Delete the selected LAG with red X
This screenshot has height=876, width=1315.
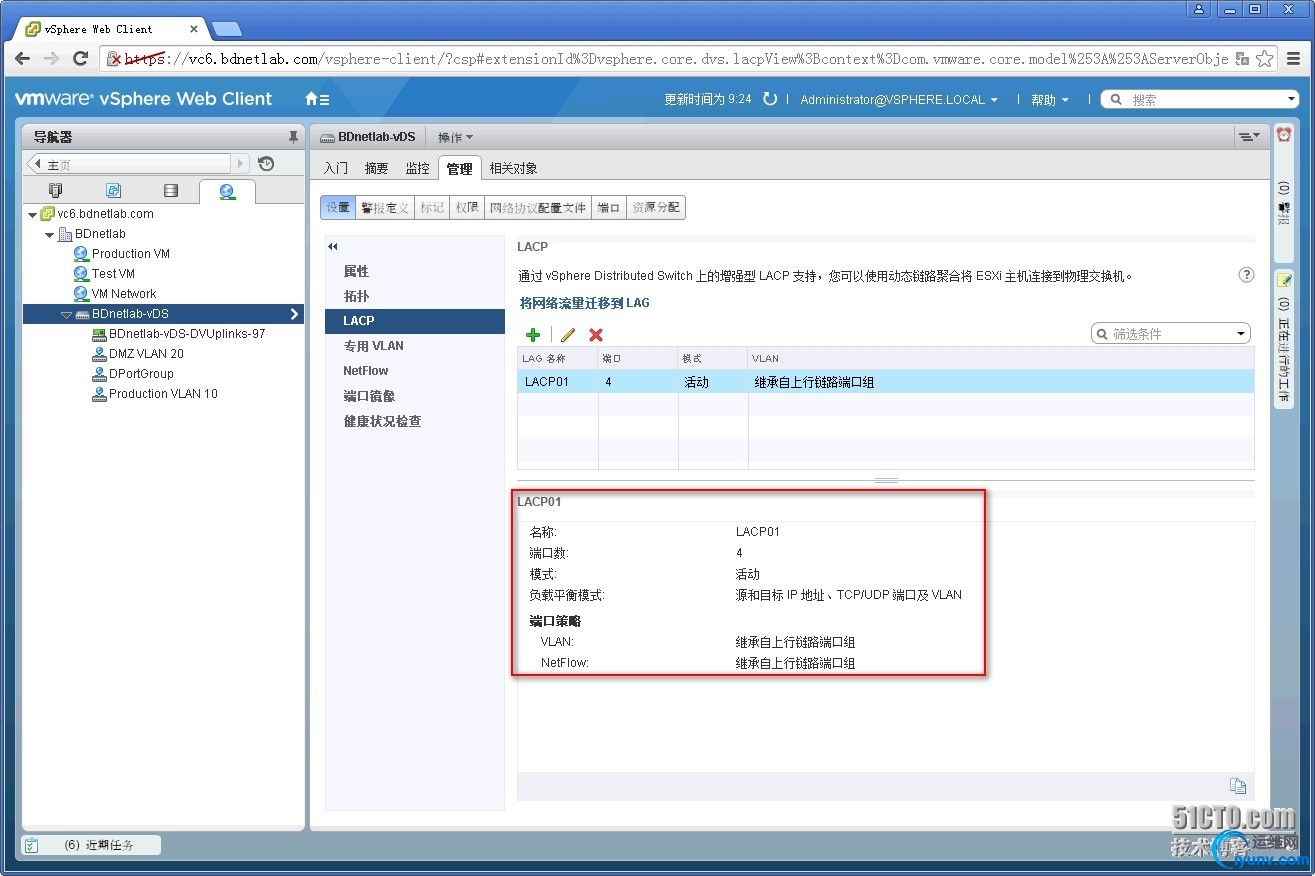click(x=596, y=335)
